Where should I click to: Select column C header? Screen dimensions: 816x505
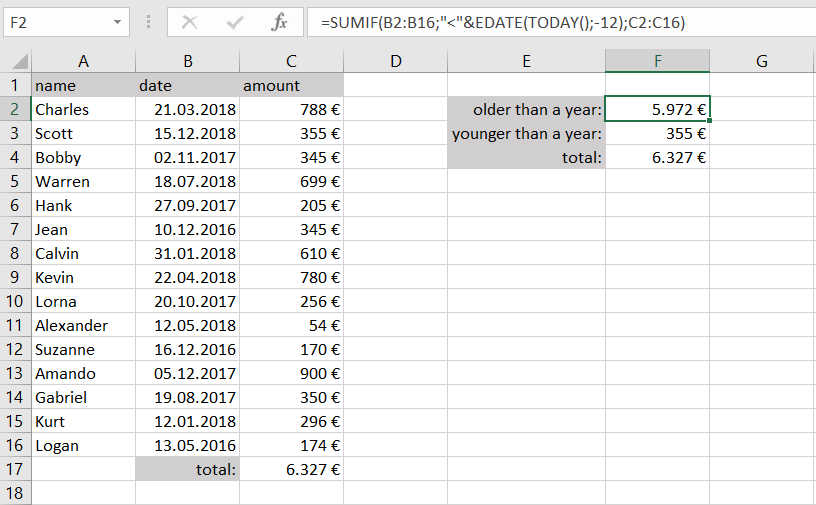point(291,61)
